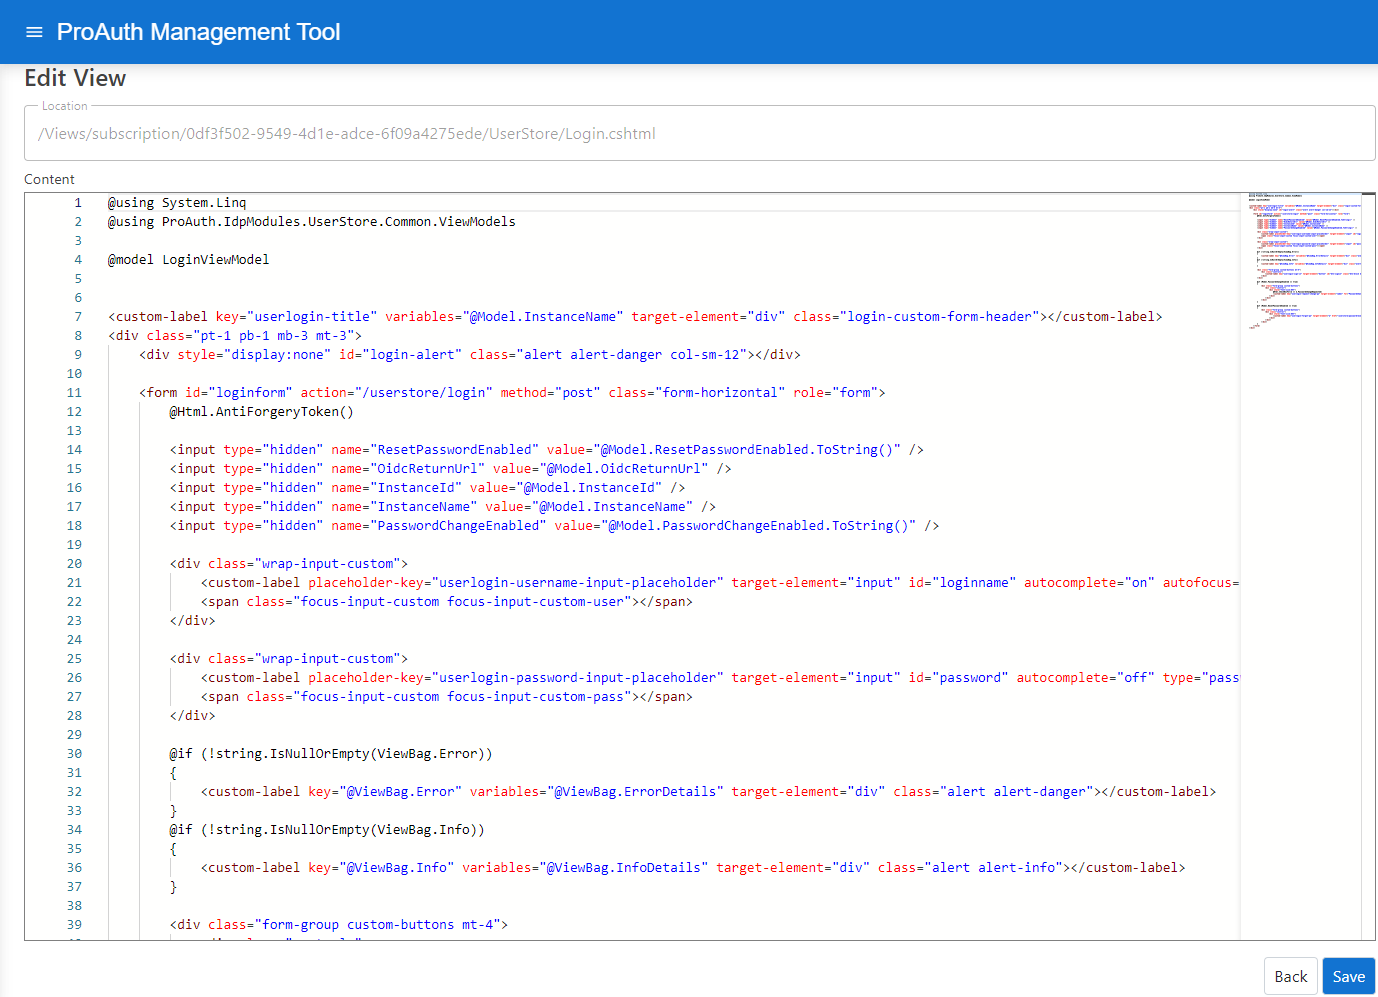Open the navigation hamburger menu

coord(34,31)
